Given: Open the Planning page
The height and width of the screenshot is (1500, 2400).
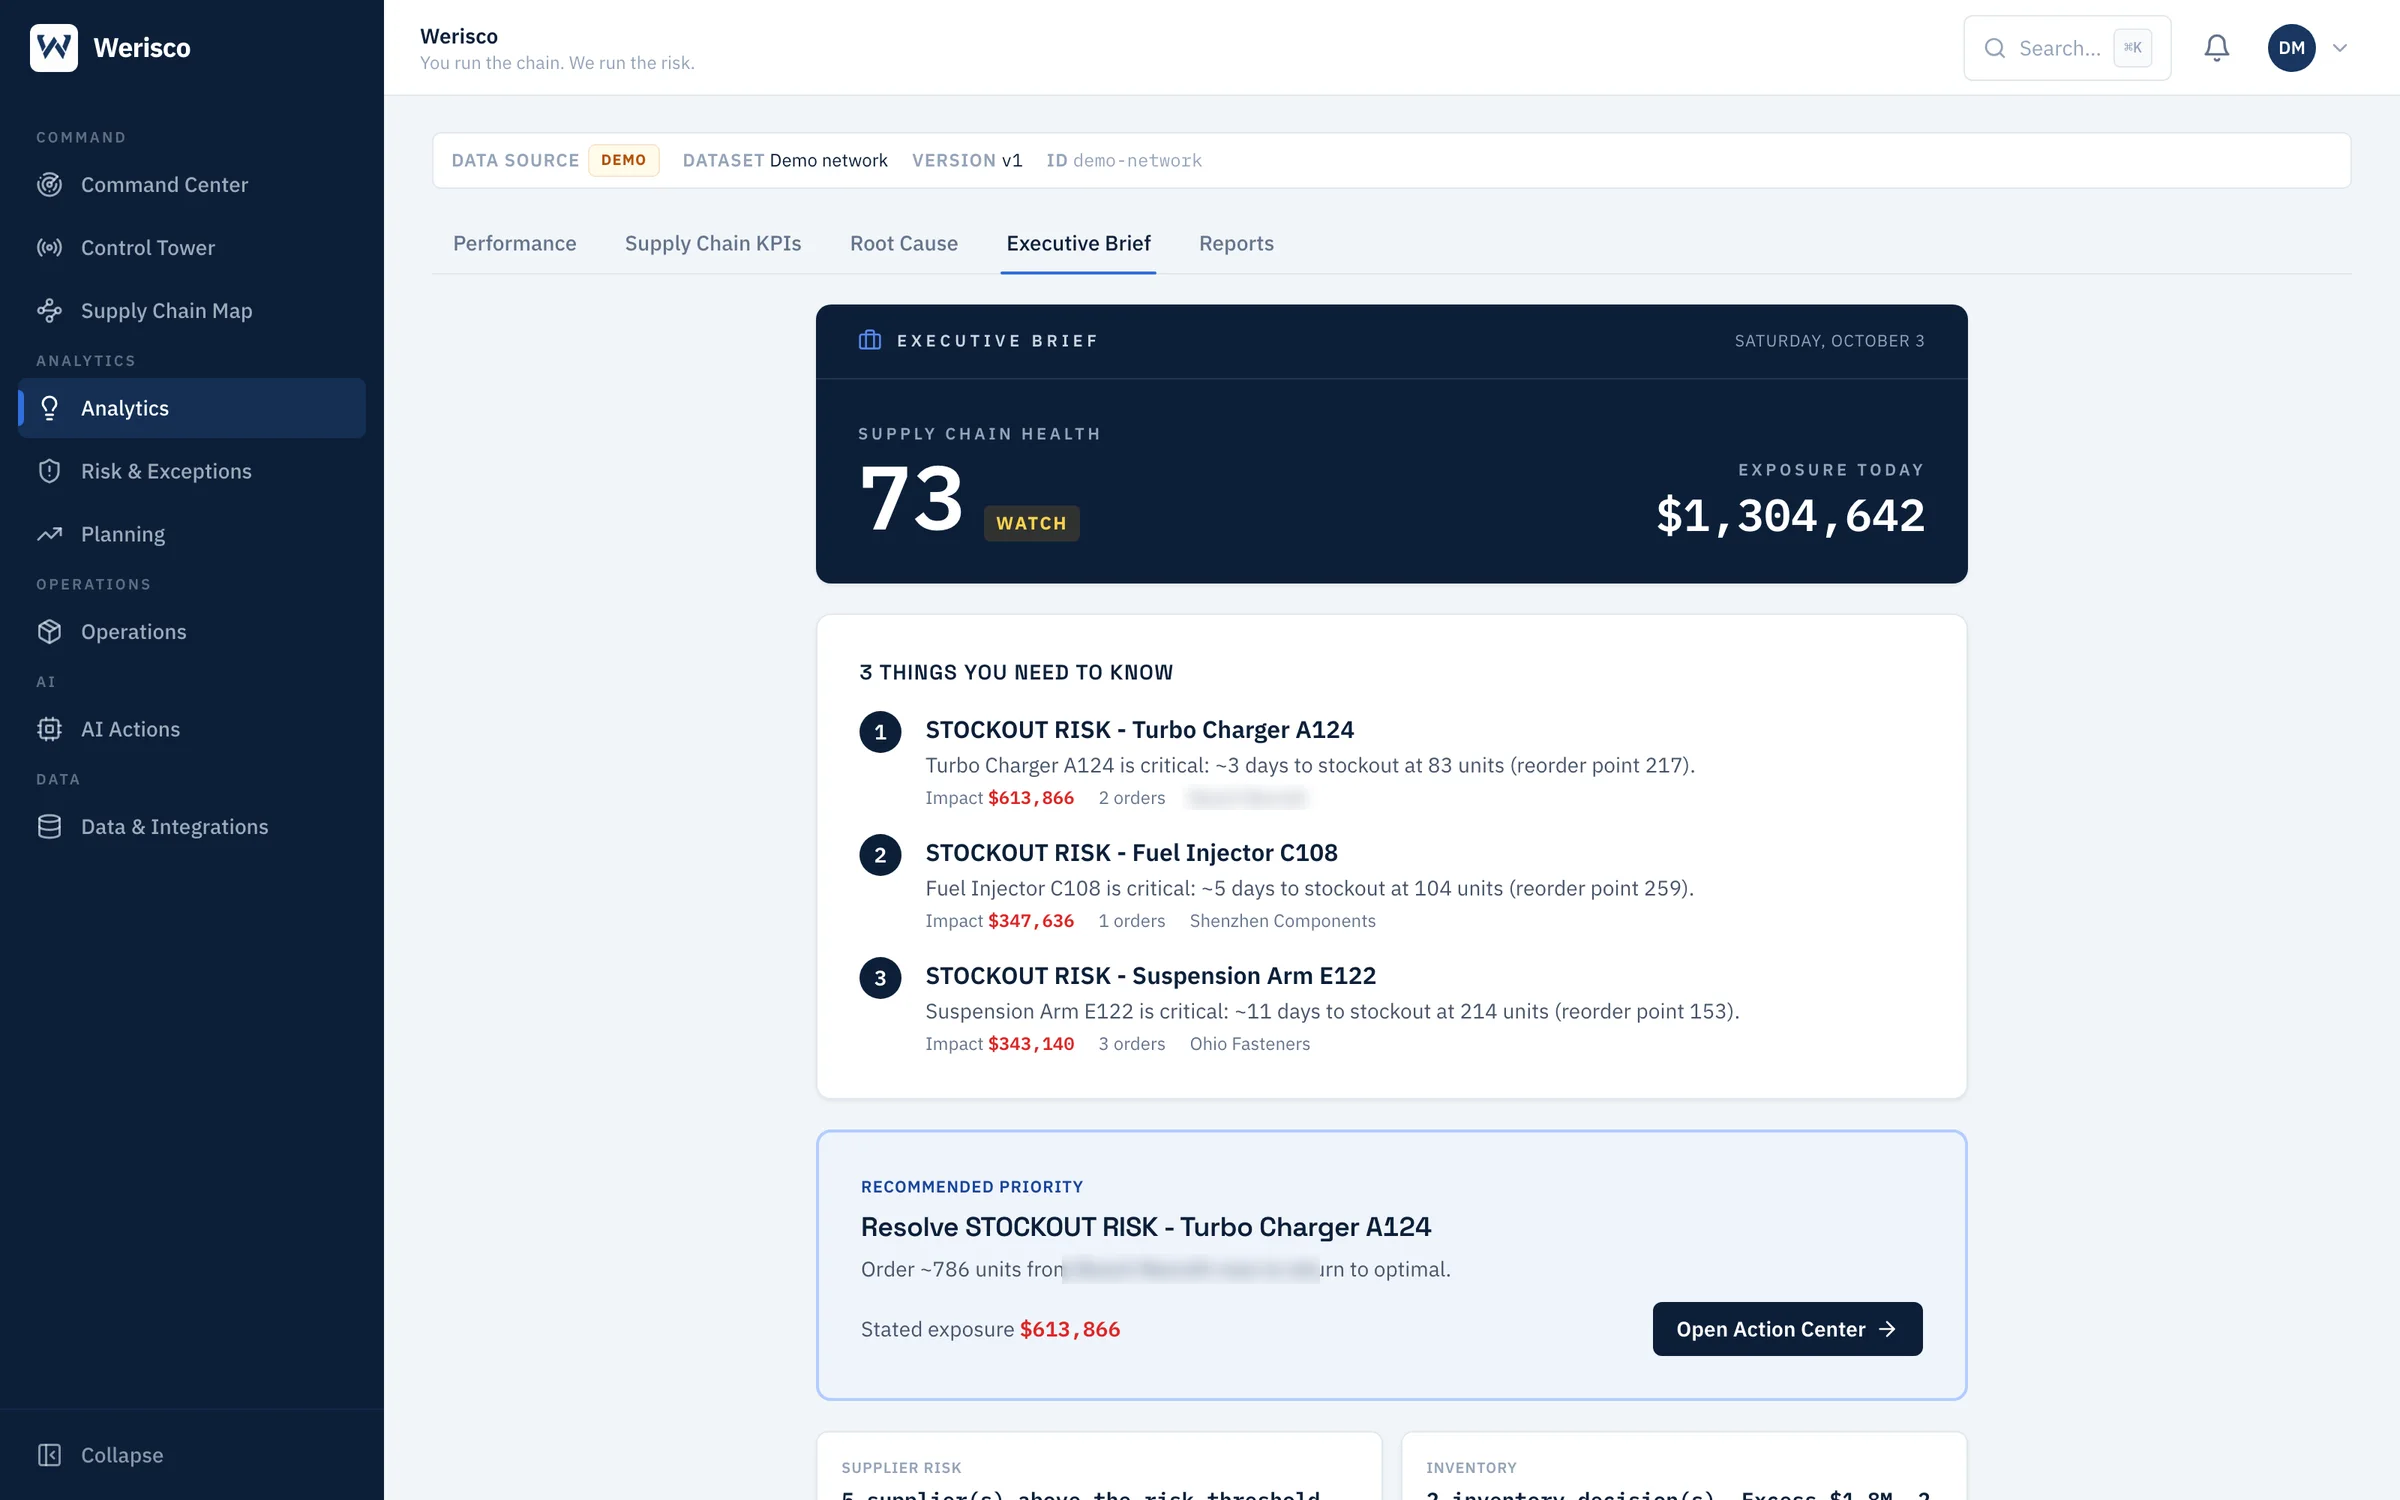Looking at the screenshot, I should pyautogui.click(x=191, y=534).
